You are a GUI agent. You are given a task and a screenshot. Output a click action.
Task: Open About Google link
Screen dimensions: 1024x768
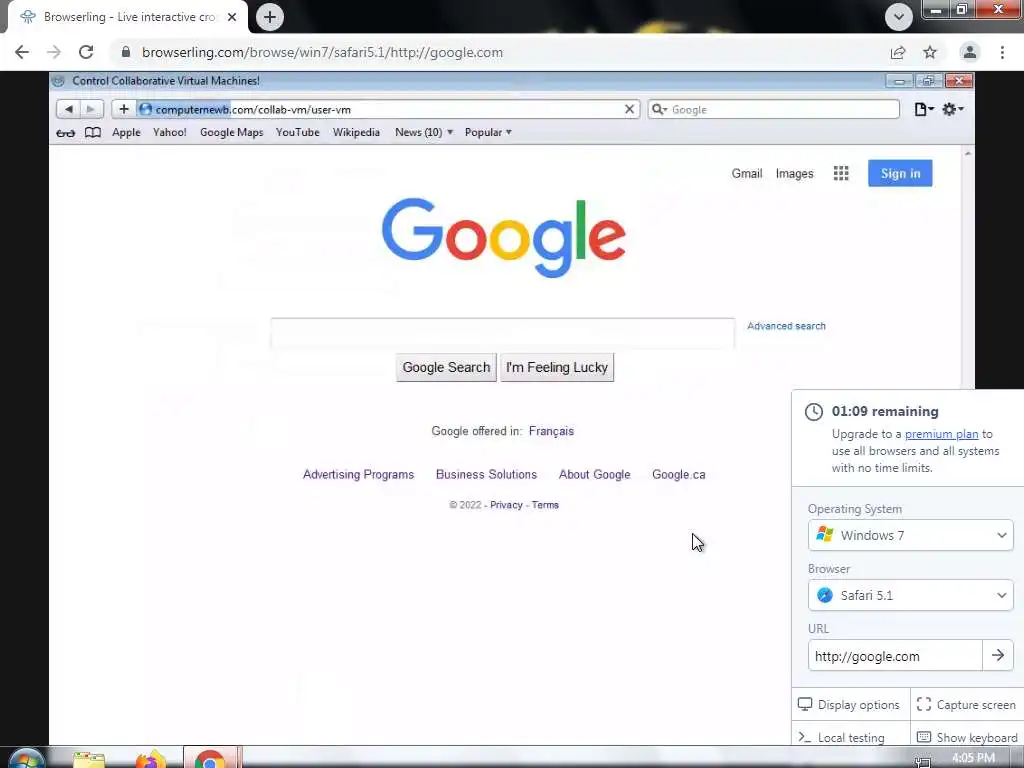tap(594, 475)
